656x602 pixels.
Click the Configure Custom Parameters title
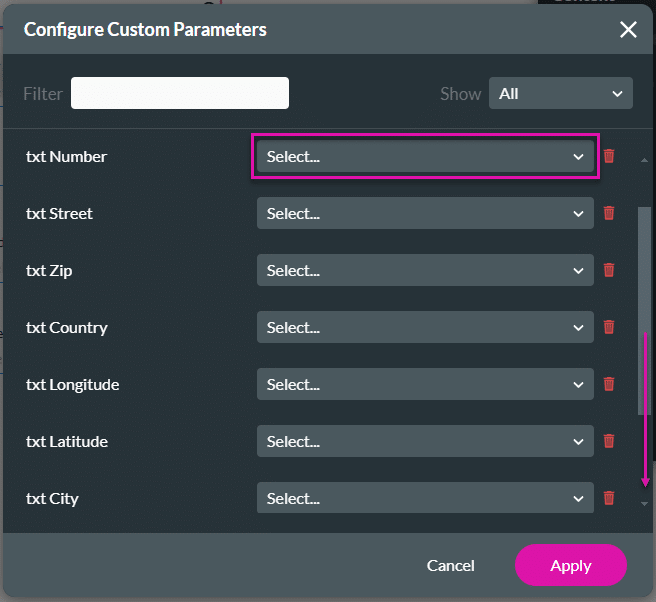point(145,30)
